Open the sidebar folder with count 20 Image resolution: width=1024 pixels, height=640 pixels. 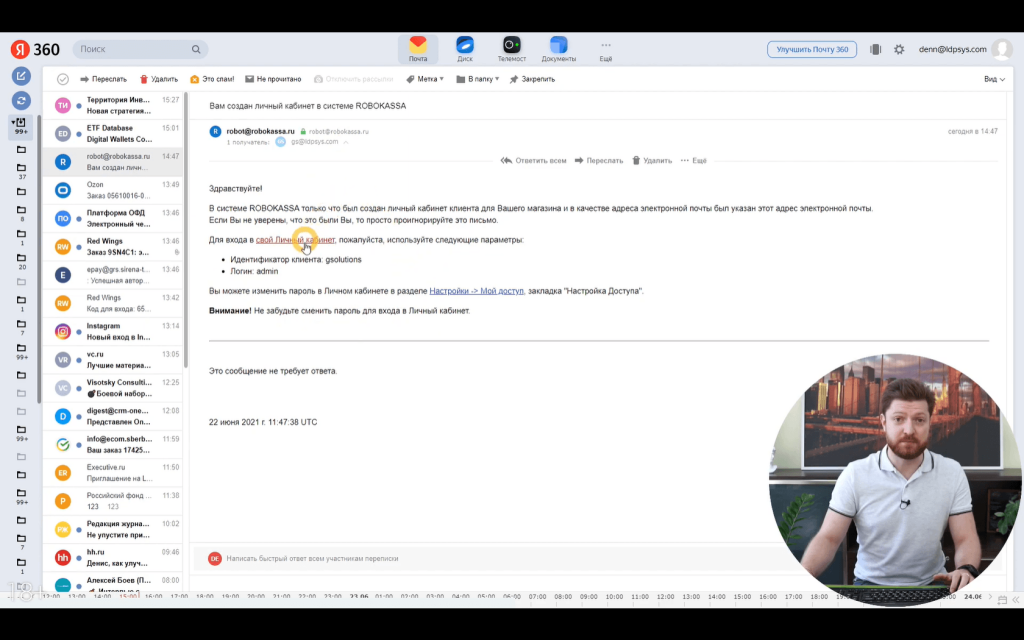(x=22, y=261)
